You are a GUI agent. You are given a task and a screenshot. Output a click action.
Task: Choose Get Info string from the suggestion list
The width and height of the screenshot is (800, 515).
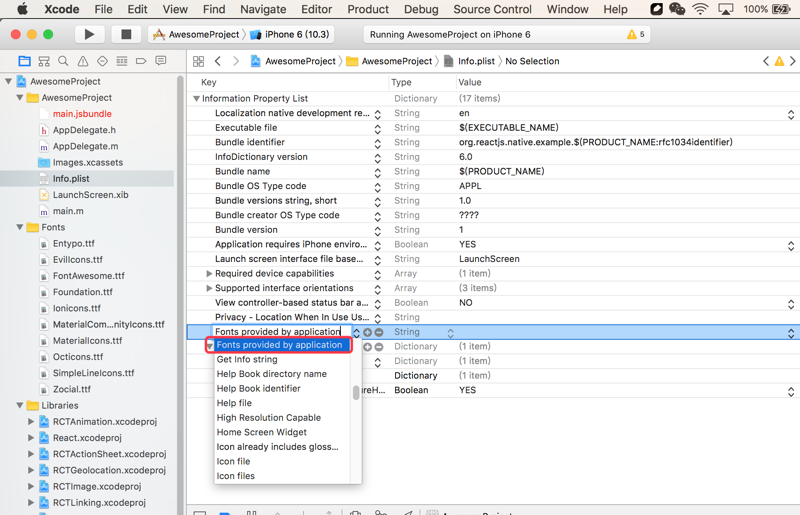pos(247,359)
